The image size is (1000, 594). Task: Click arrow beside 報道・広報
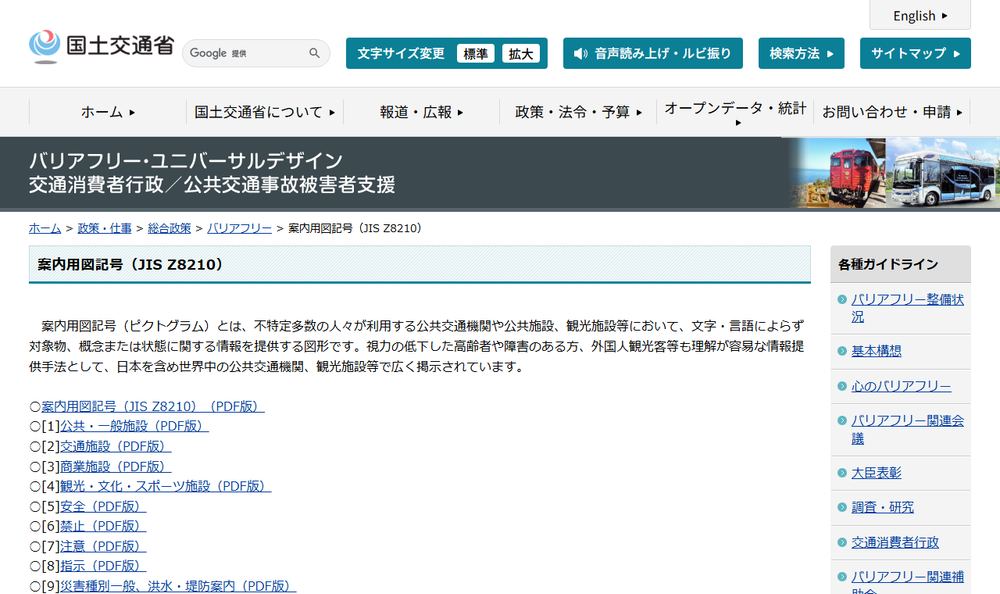click(460, 113)
